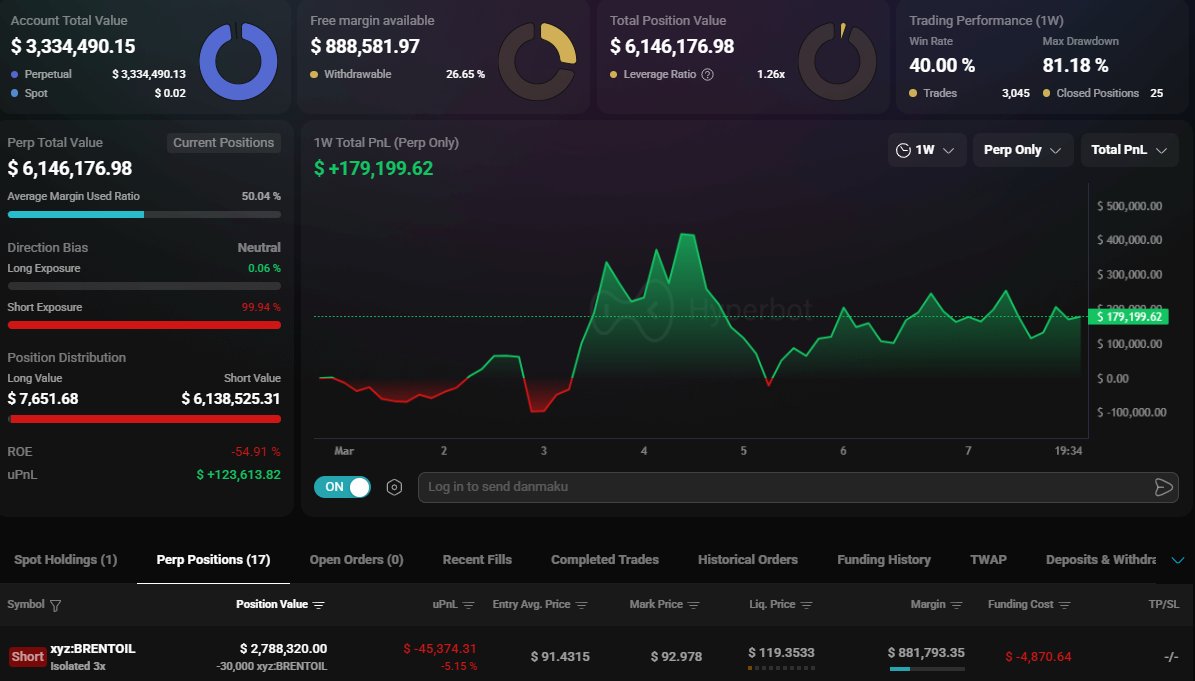Click the Short Value $6,138,525.31
Screen dimensions: 1195x681
(x=231, y=399)
